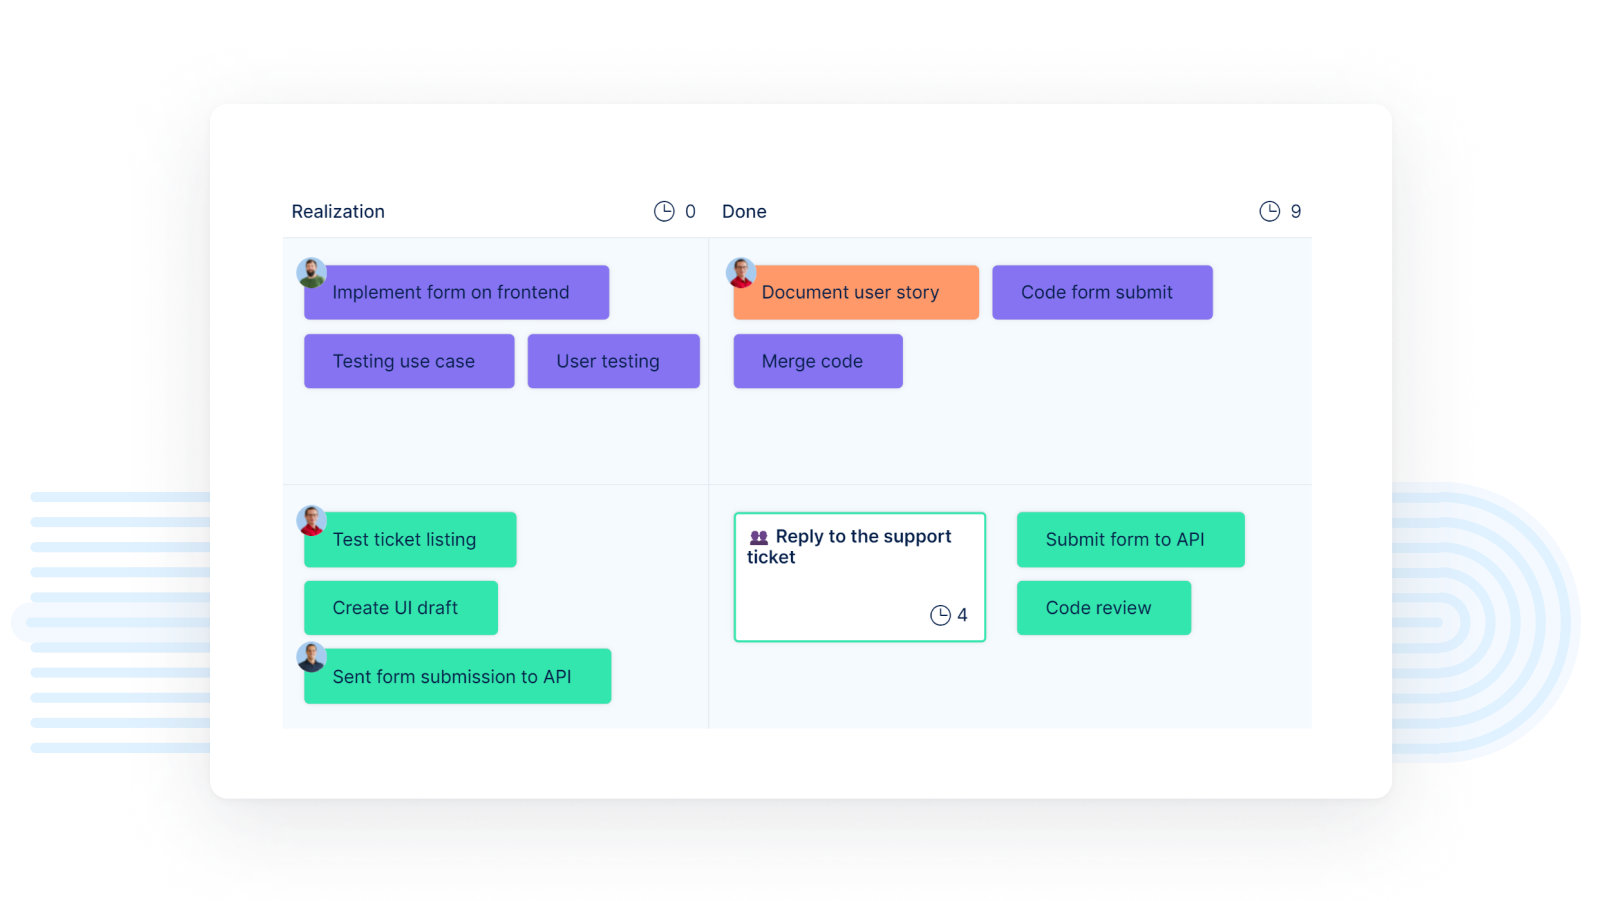The height and width of the screenshot is (901, 1606).
Task: Click the clock icon in Realization header
Action: [x=664, y=211]
